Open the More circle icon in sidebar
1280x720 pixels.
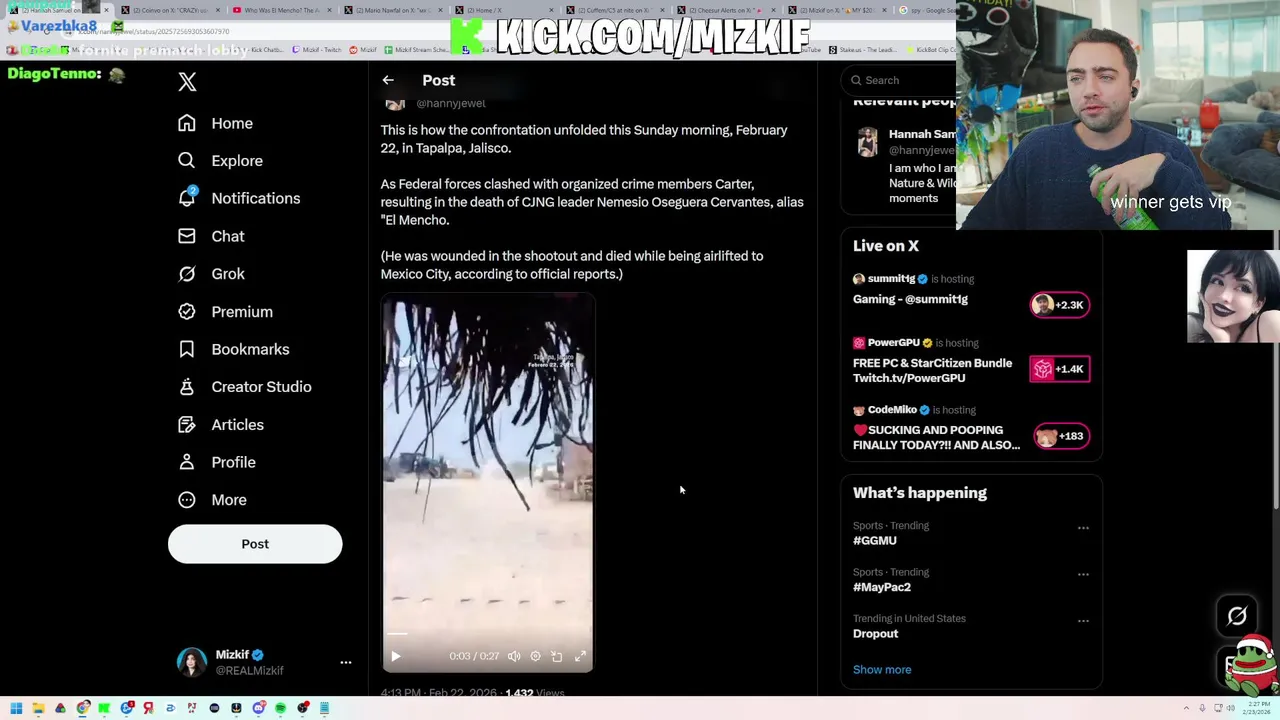(x=187, y=500)
